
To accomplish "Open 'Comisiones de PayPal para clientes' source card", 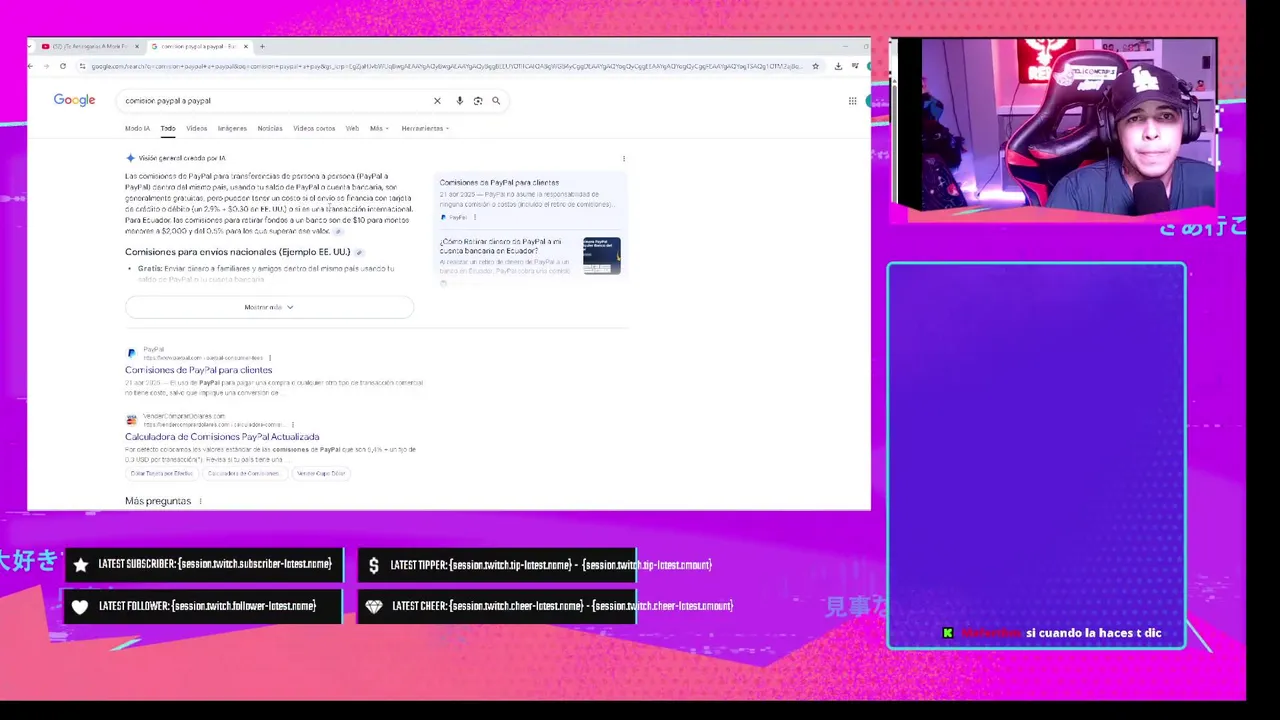I will point(531,199).
